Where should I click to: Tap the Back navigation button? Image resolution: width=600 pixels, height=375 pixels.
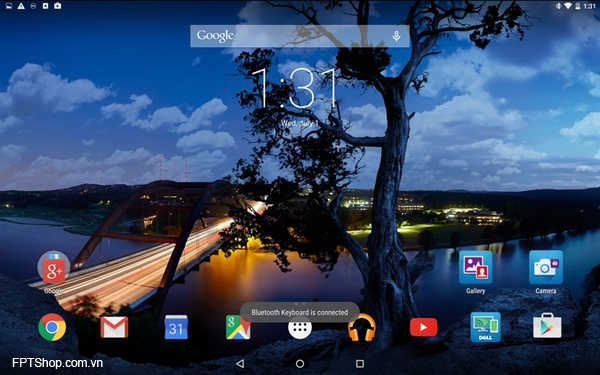point(240,364)
